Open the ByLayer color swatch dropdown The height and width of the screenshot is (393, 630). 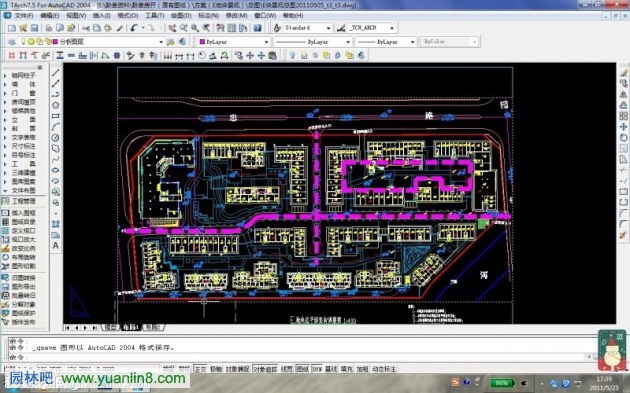point(234,41)
